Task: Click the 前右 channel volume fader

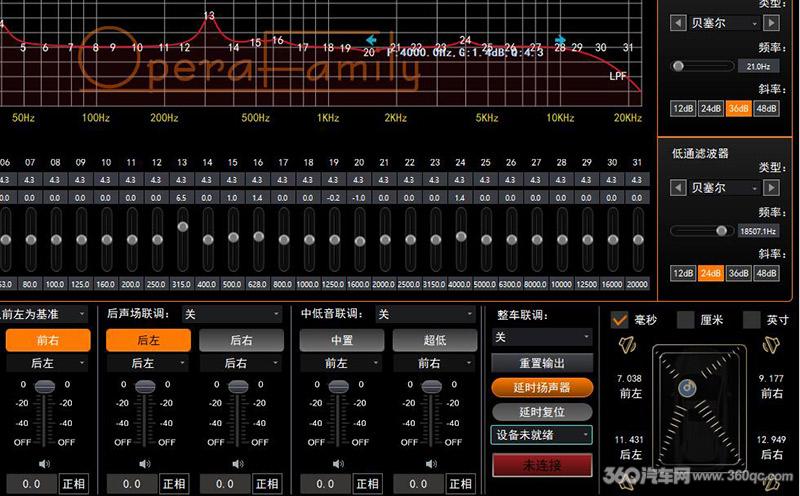Action: tap(44, 387)
